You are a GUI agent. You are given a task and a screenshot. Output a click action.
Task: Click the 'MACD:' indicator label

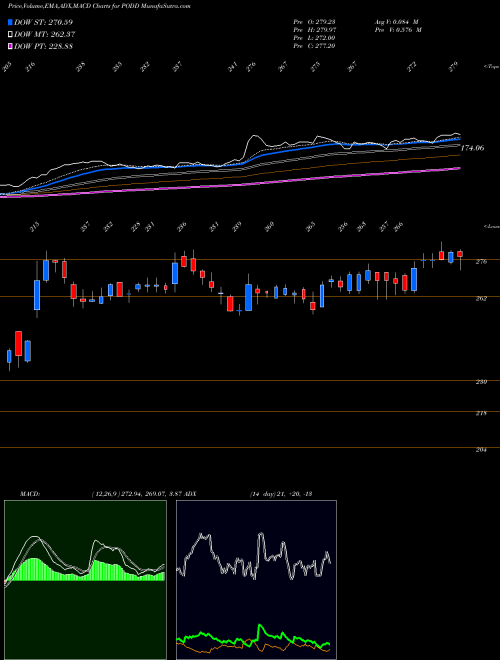tap(29, 493)
